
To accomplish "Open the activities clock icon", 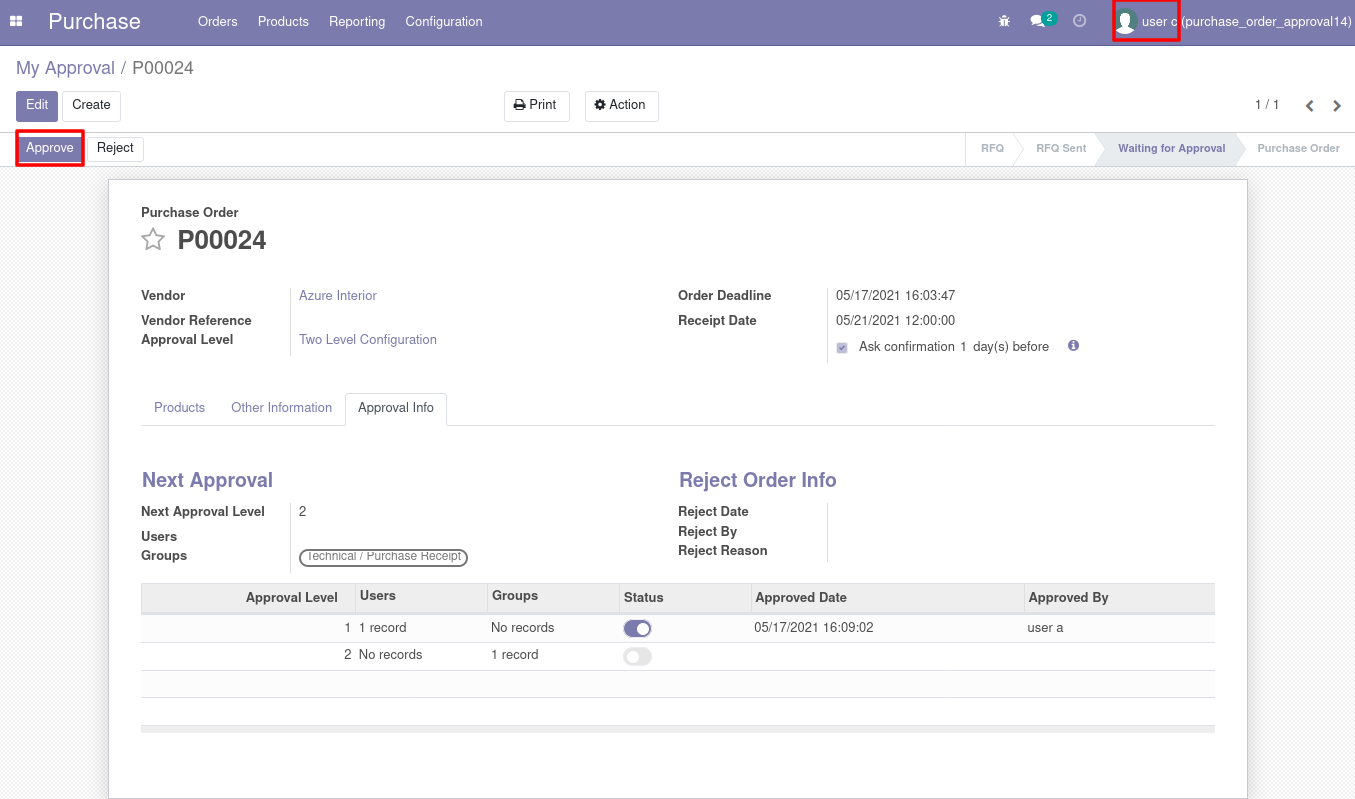I will (x=1079, y=21).
